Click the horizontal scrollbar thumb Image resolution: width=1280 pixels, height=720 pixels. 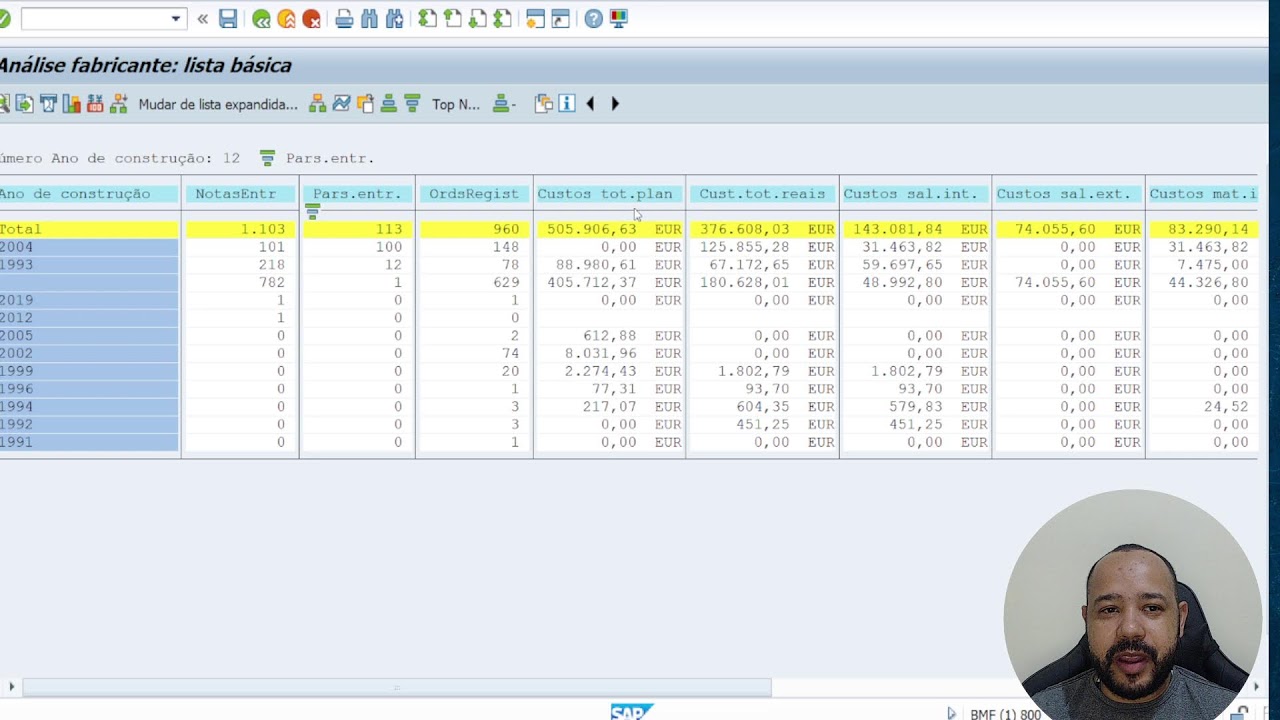[397, 687]
